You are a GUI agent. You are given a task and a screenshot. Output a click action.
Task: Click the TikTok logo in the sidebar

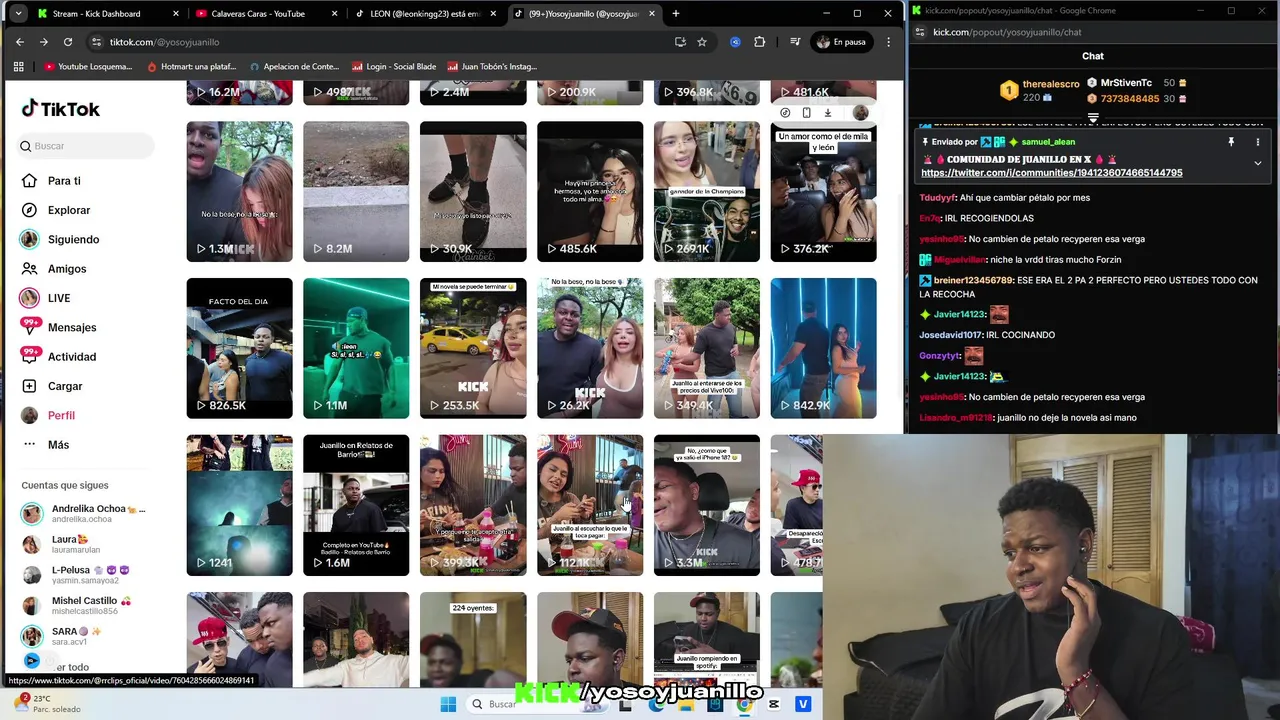61,109
